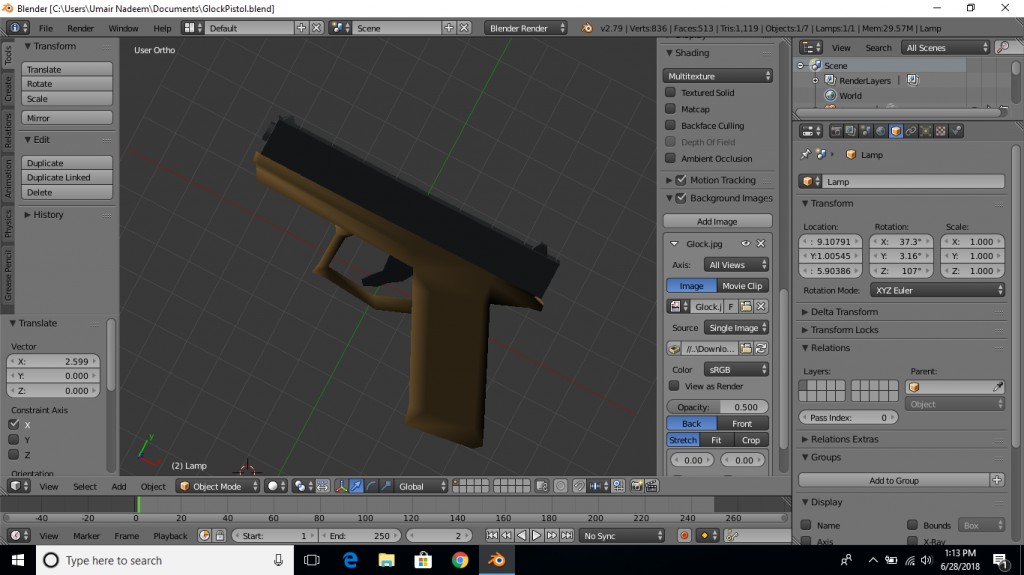Expand the Delta Transform panel
Image resolution: width=1024 pixels, height=575 pixels.
pyautogui.click(x=844, y=312)
